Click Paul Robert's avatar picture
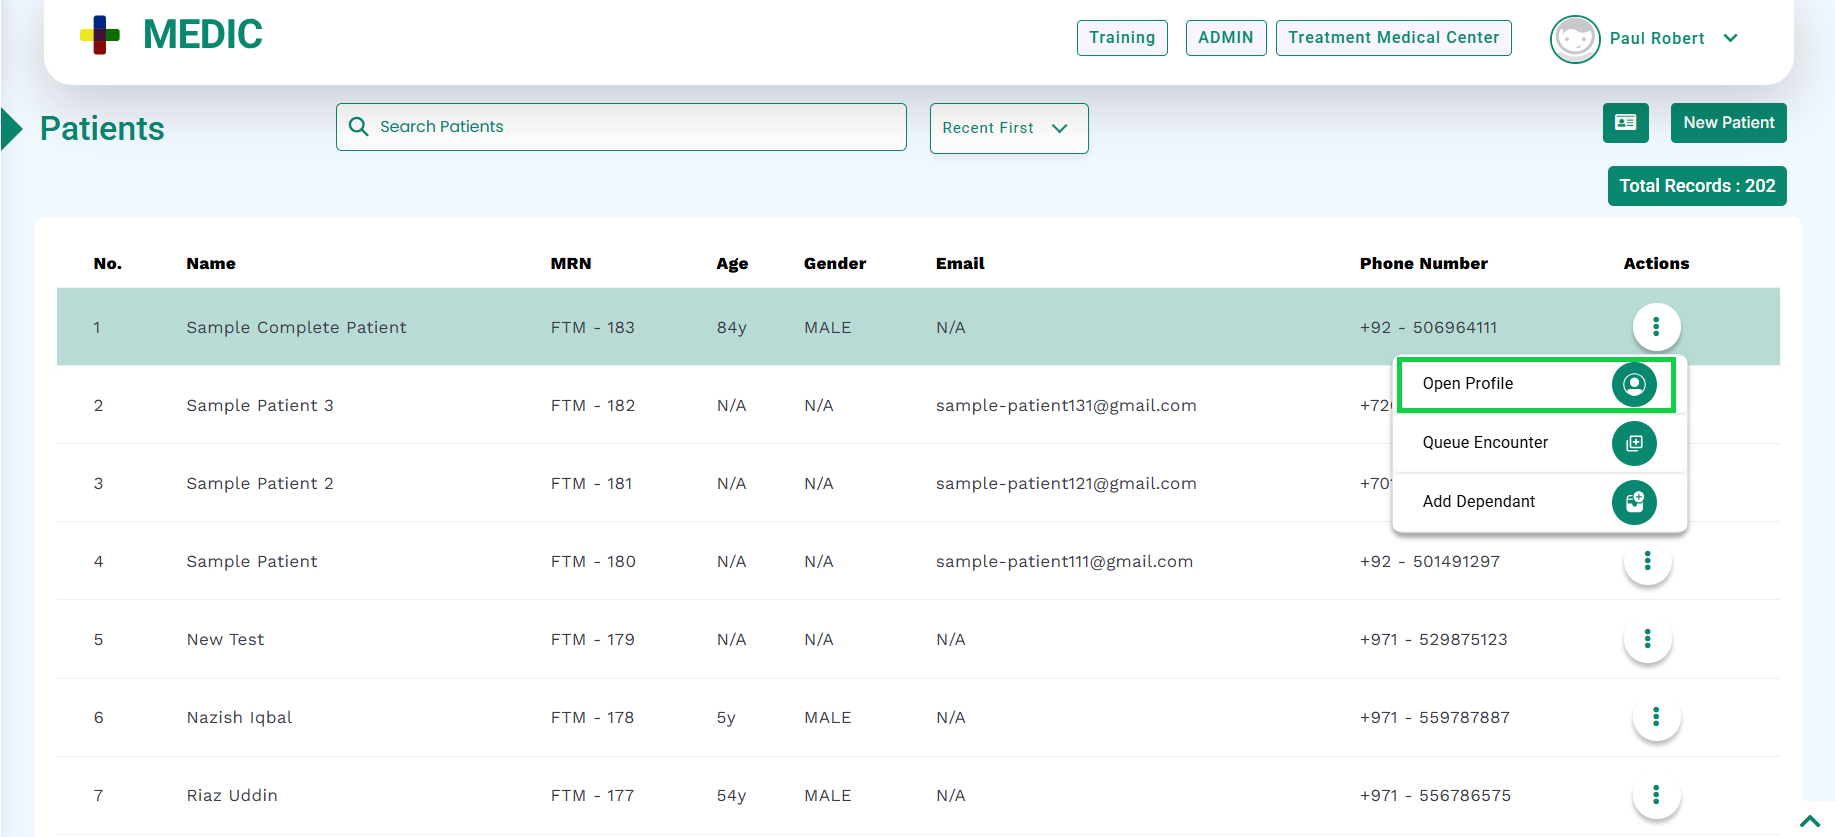This screenshot has height=837, width=1835. coord(1574,39)
